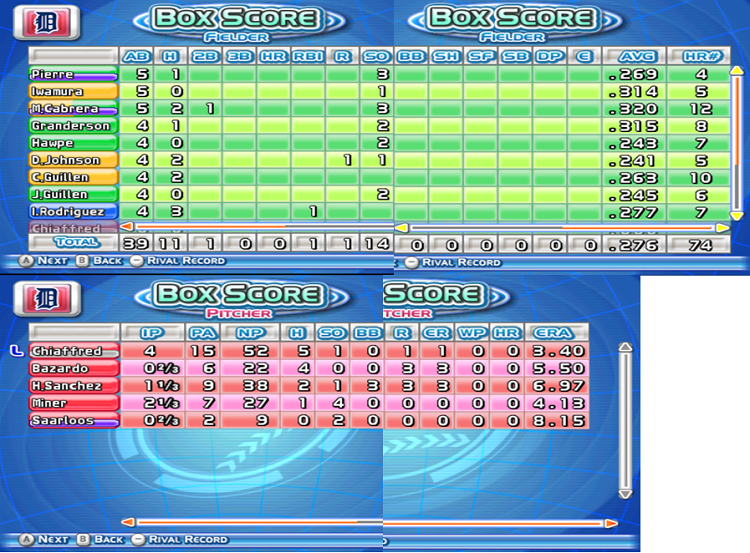Click the team total .276 average
Viewport: 750px width, 553px height.
click(x=634, y=245)
